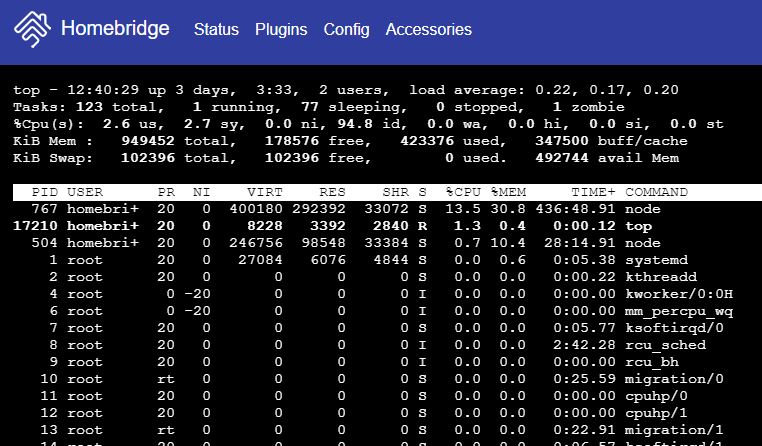
Task: Click the systemd command name
Action: (657, 260)
